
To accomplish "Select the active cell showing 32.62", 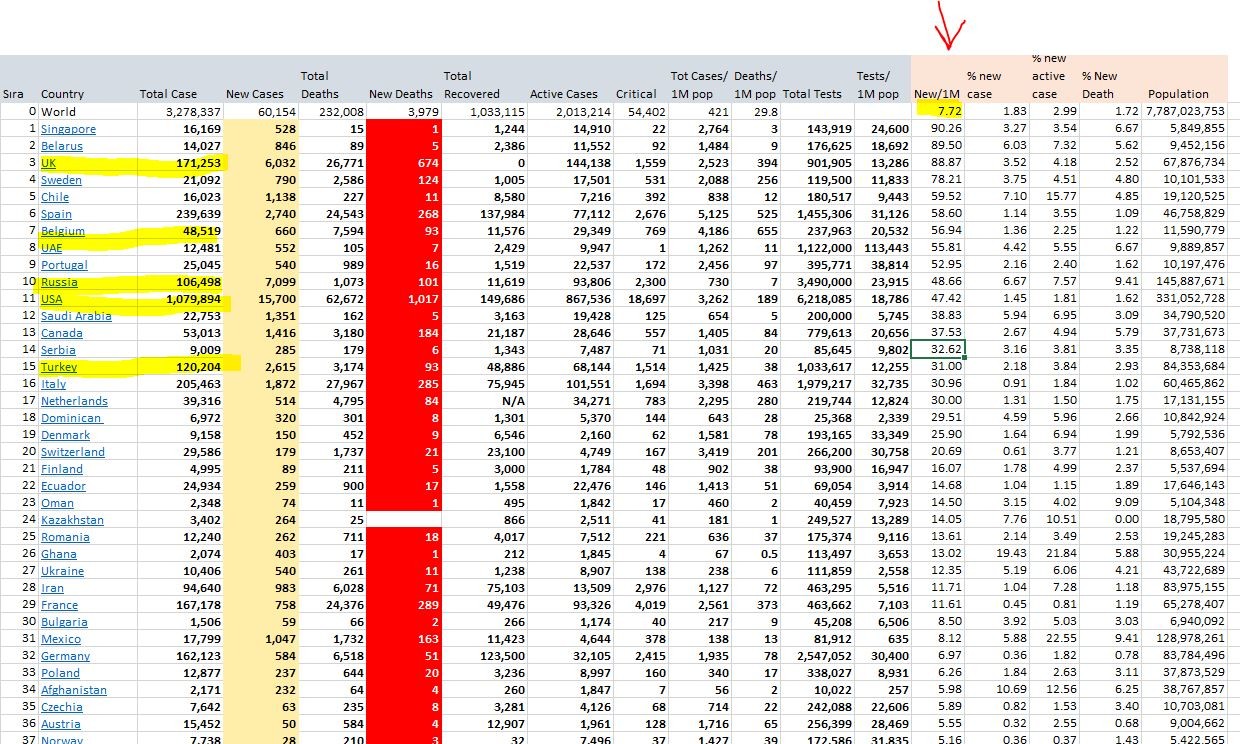I will (x=938, y=349).
